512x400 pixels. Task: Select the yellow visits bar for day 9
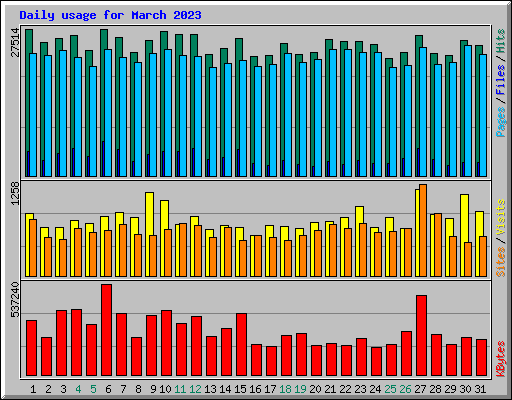[148, 234]
